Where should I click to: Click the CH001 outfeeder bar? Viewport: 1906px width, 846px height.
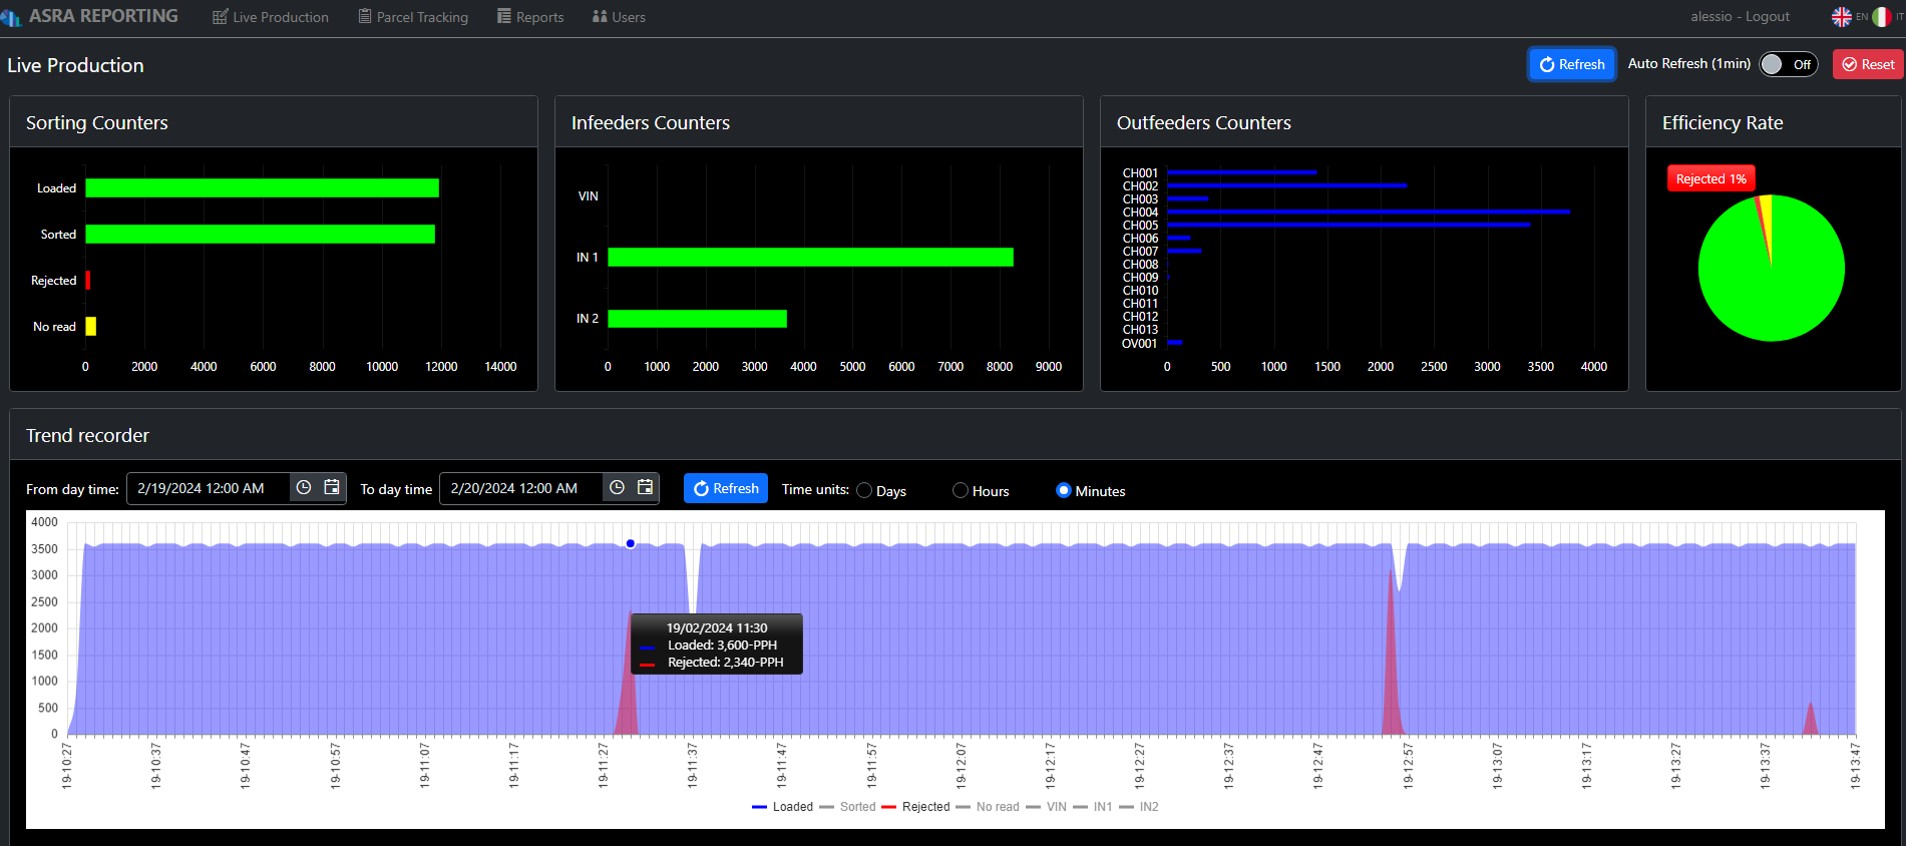(x=1242, y=172)
